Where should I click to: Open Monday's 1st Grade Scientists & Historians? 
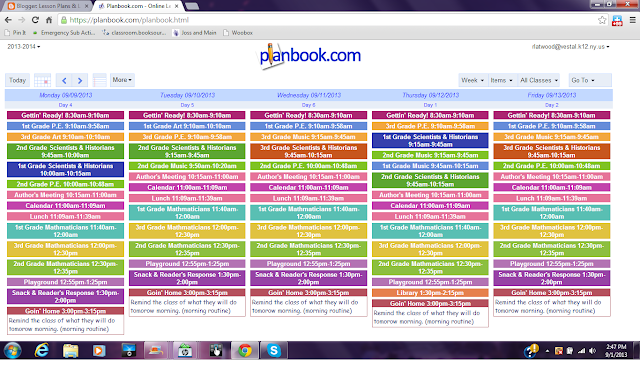[x=65, y=169]
